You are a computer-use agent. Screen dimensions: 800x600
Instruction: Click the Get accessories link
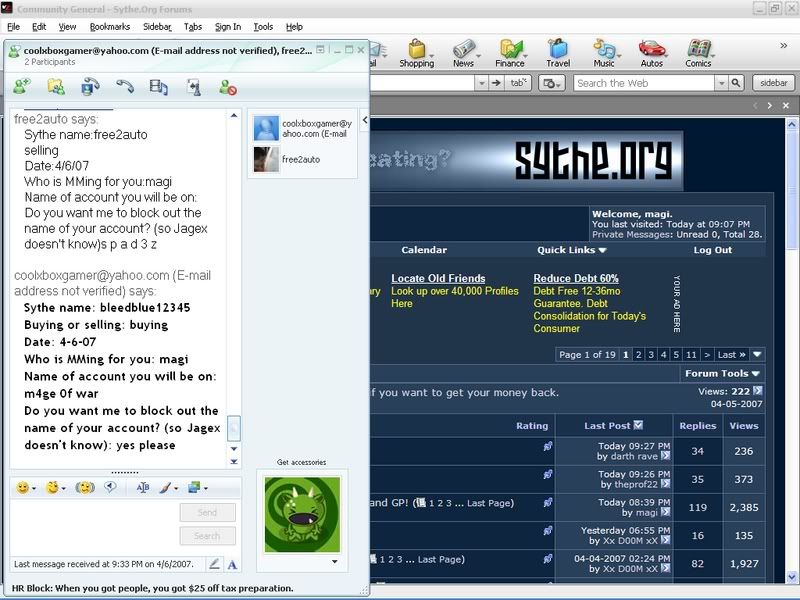coord(302,462)
